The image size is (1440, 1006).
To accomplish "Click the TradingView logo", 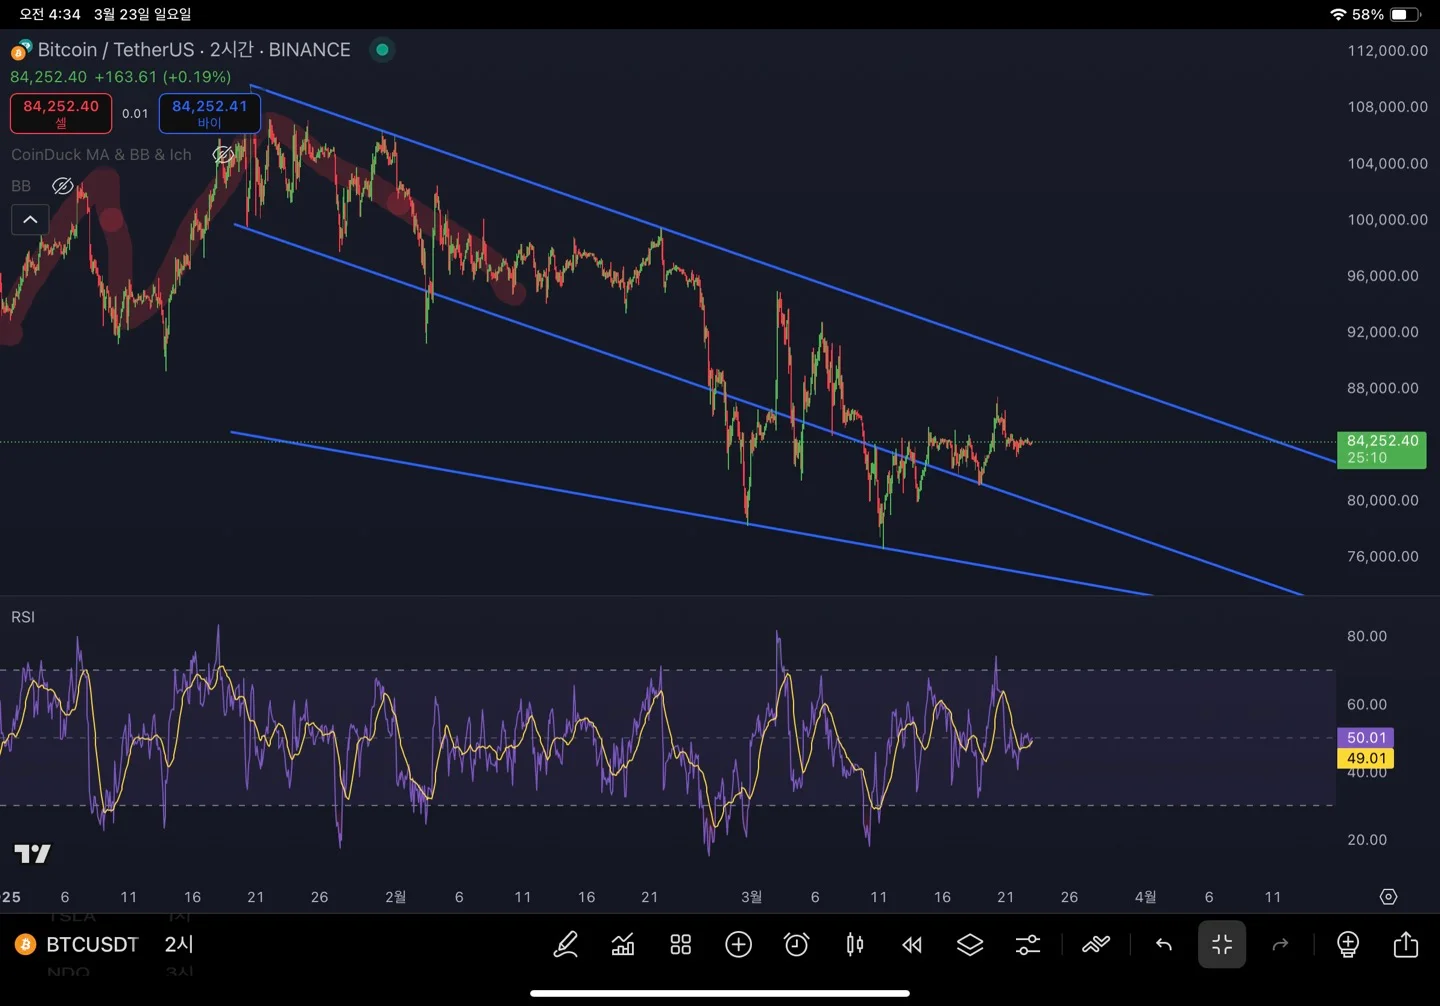I will click(32, 853).
